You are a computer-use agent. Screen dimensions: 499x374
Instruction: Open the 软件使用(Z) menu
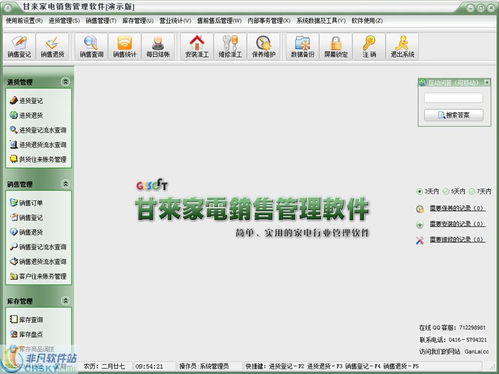click(x=367, y=21)
